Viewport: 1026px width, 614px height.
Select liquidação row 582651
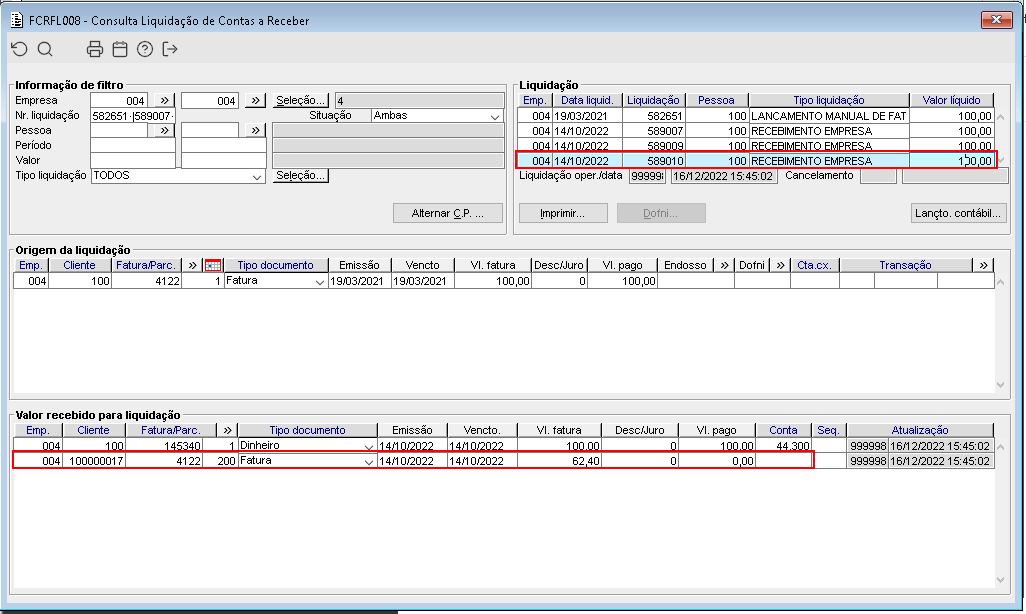(x=756, y=116)
